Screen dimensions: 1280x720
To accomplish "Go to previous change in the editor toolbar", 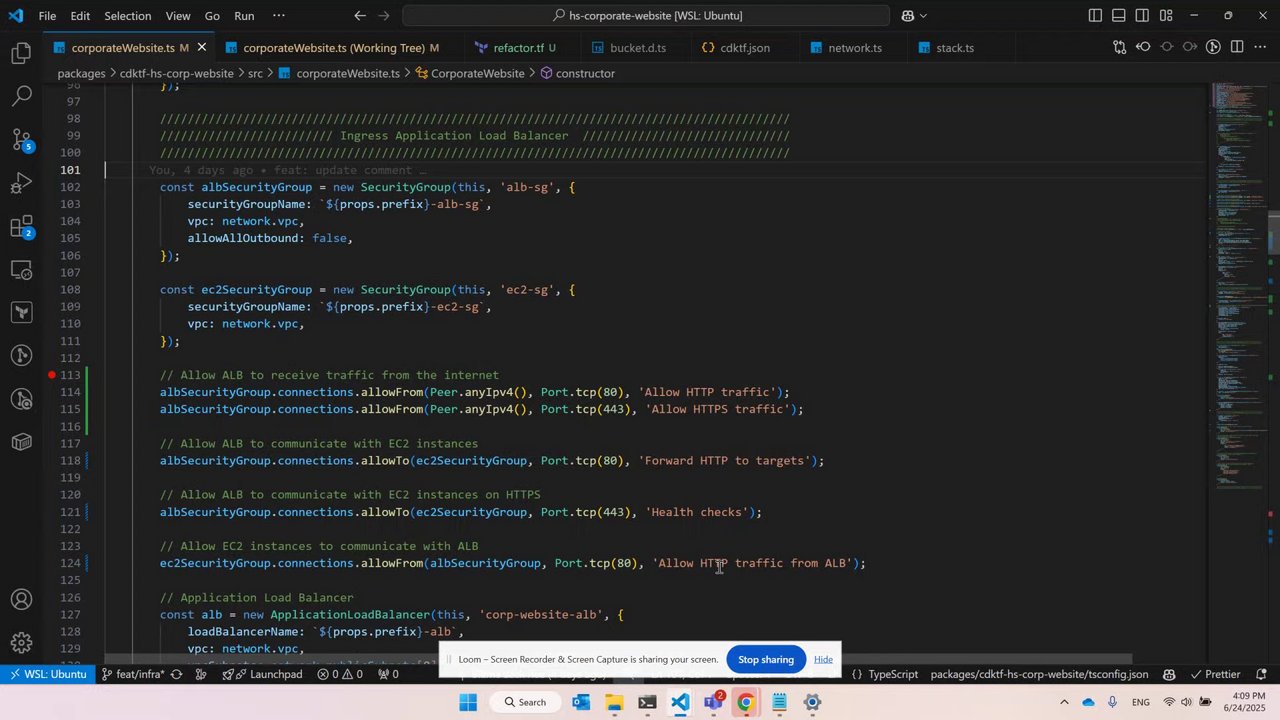I will (1143, 47).
